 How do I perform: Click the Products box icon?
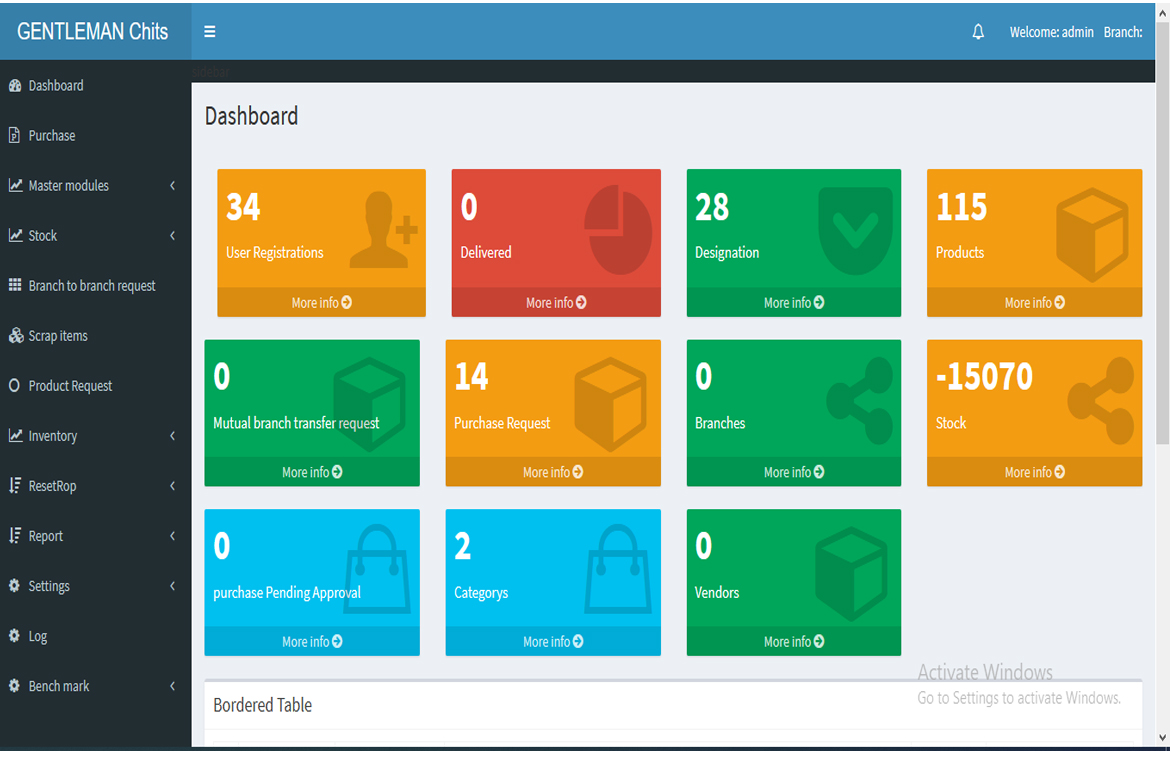pos(1092,232)
